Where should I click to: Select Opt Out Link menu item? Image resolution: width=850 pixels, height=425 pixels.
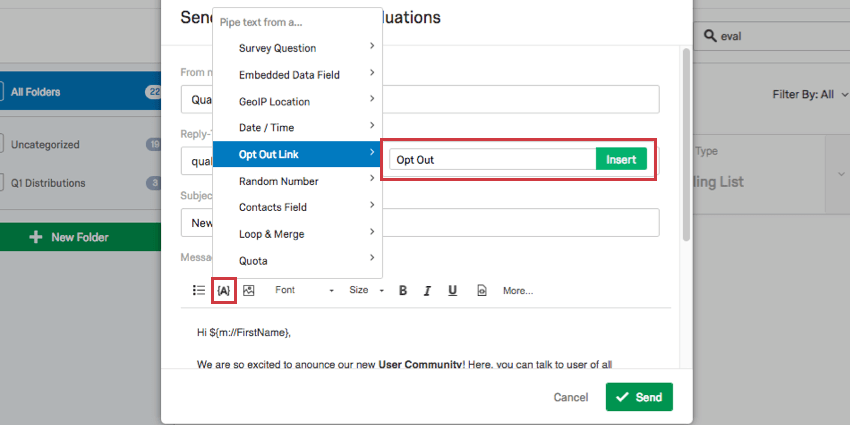click(298, 154)
